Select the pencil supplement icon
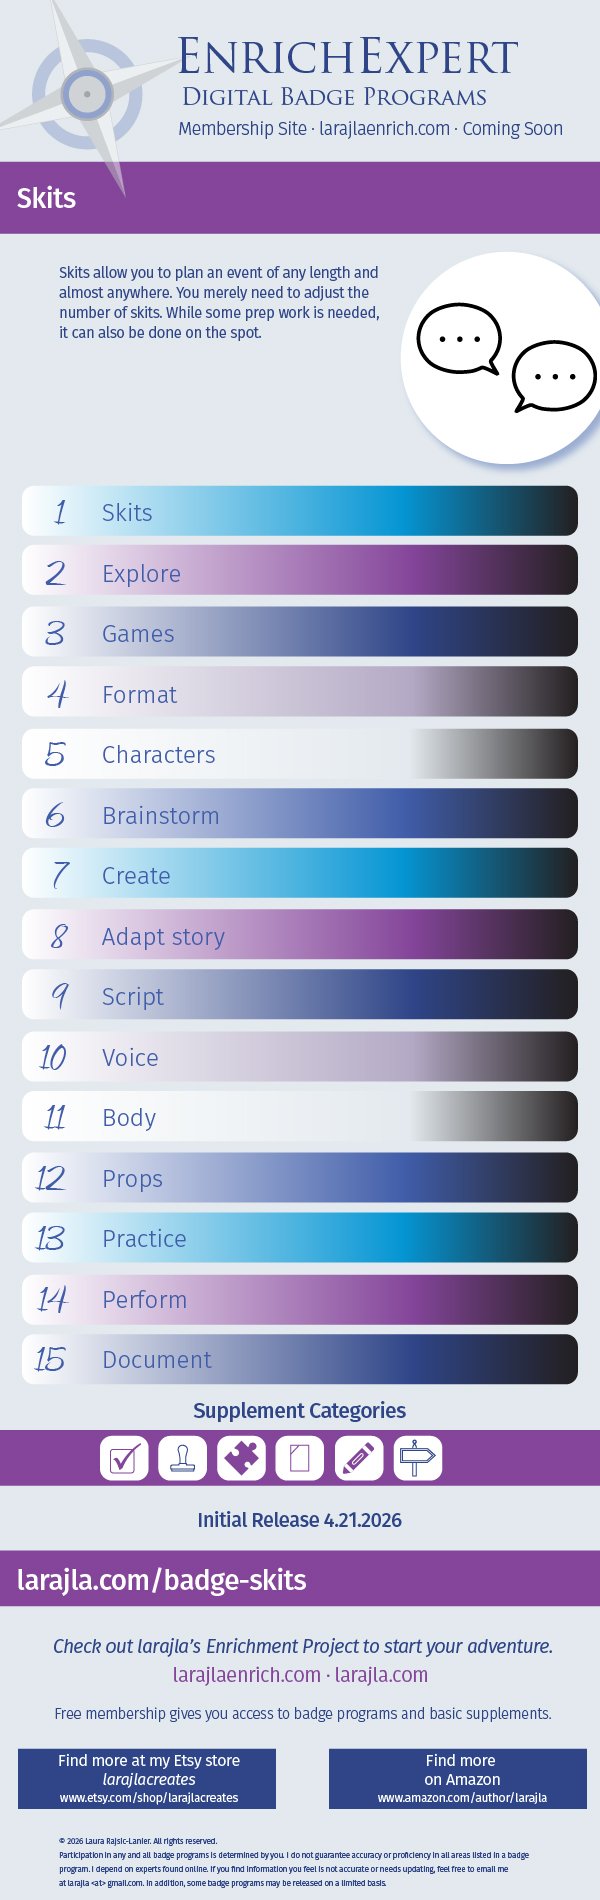600x1900 pixels. pos(358,1458)
